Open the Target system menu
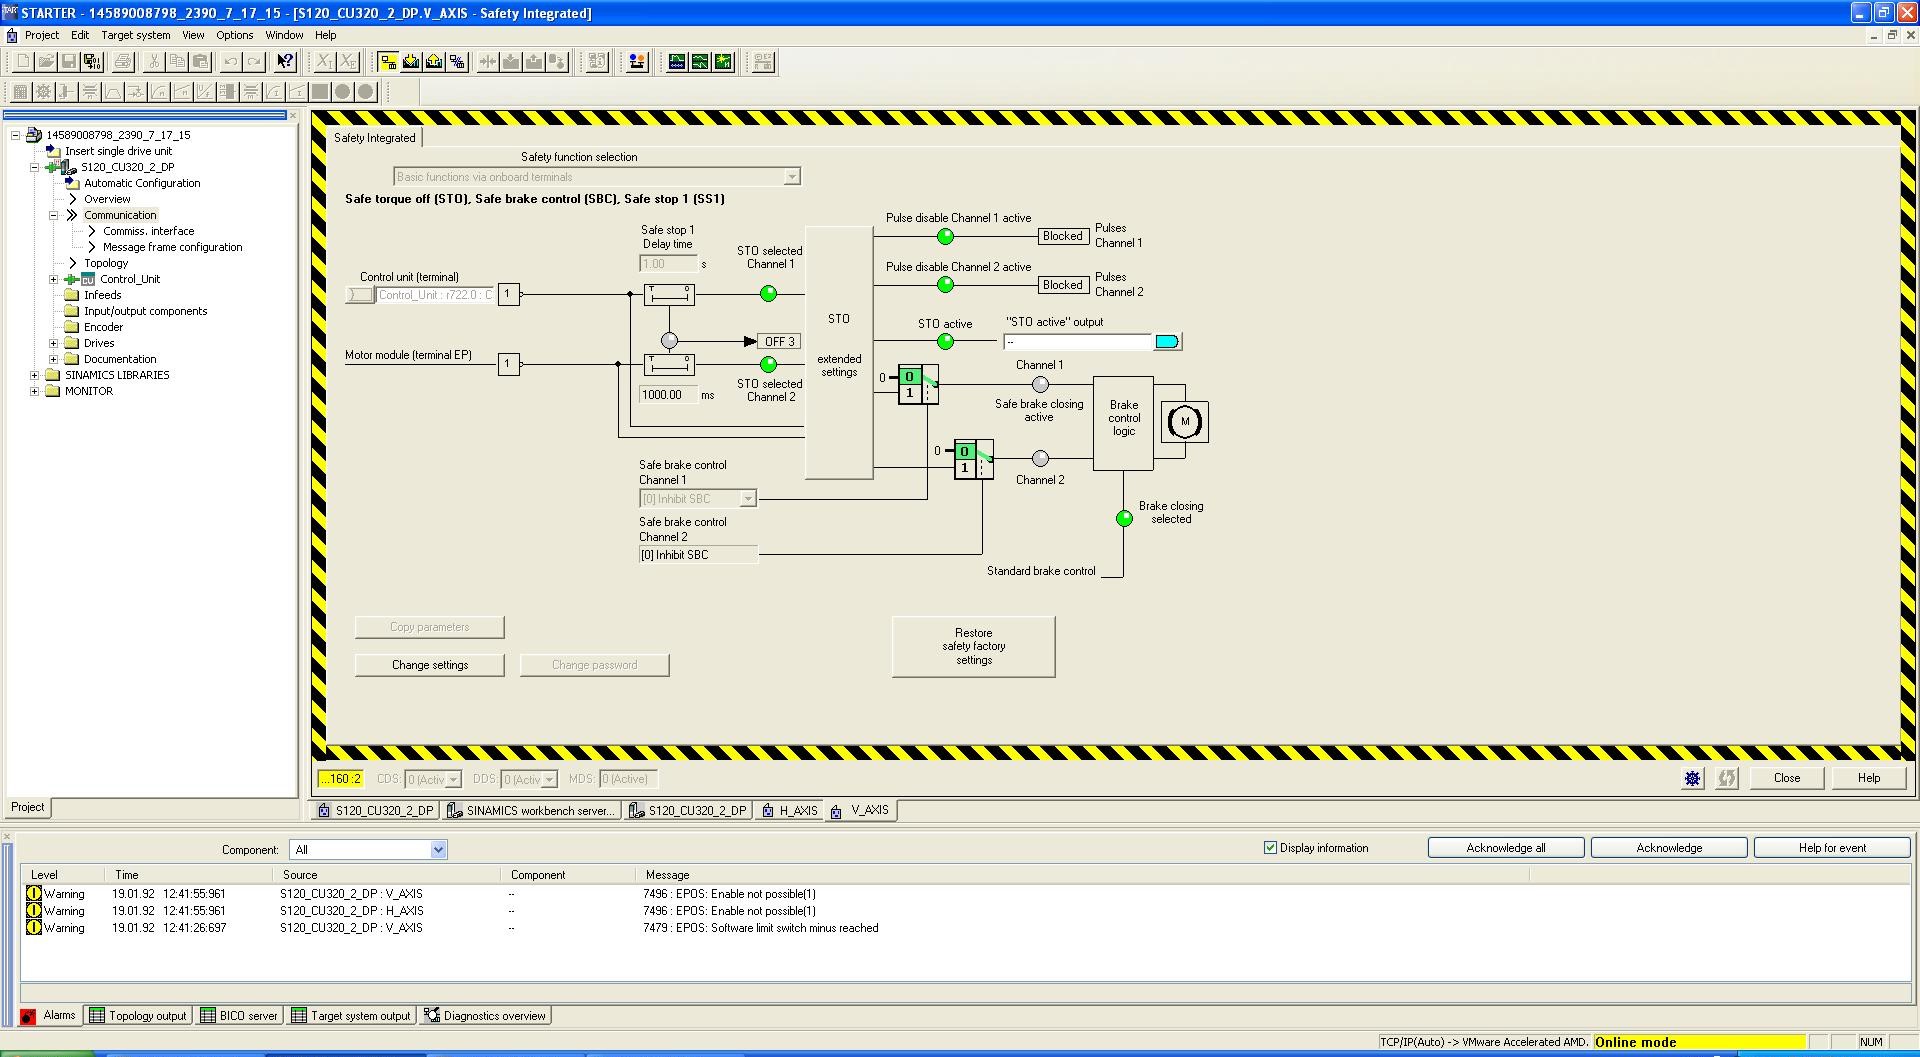This screenshot has width=1920, height=1057. (136, 35)
